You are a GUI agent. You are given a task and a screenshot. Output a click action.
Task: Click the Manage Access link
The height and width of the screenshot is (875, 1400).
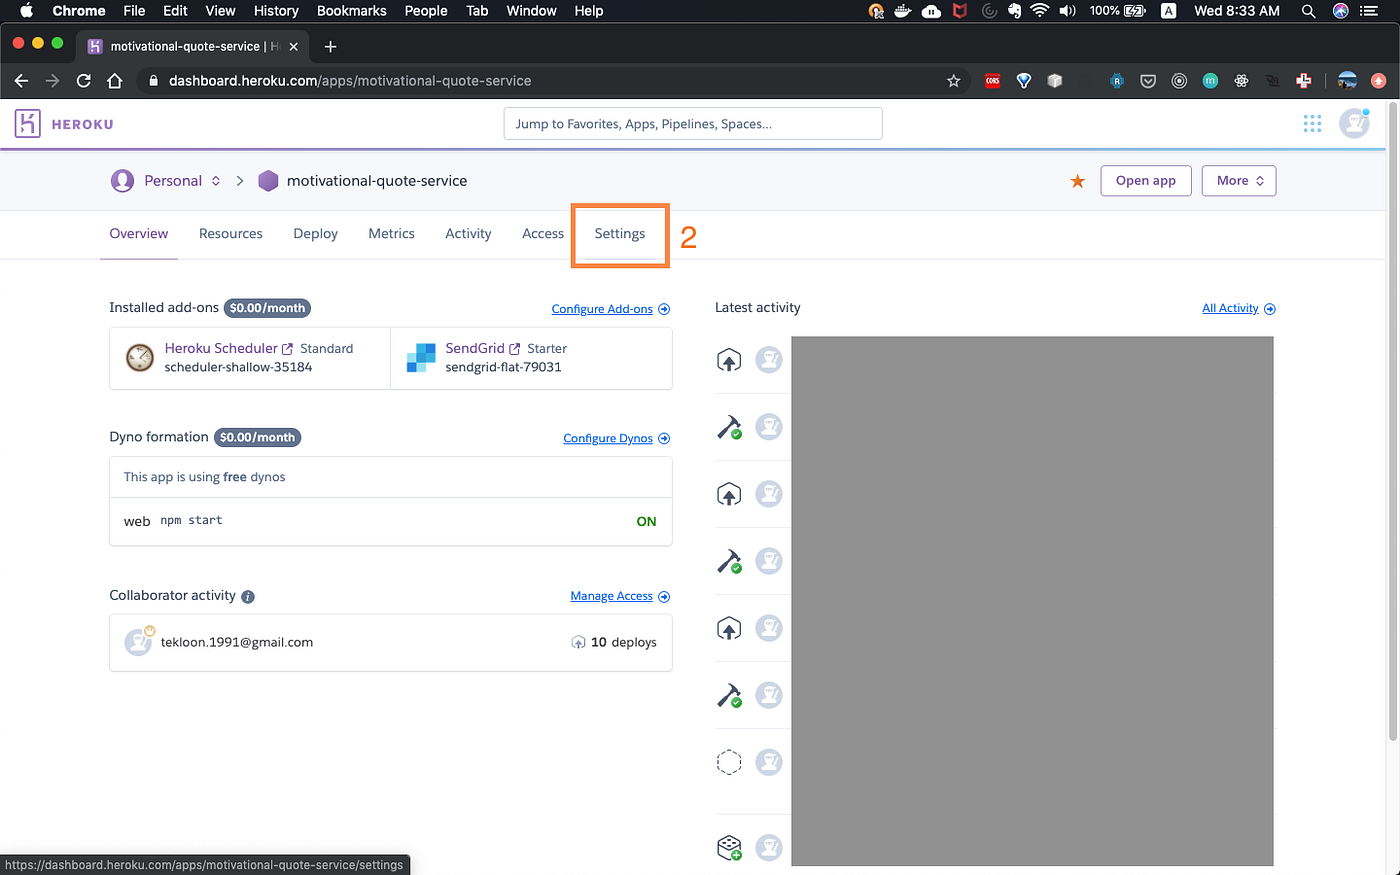tap(620, 596)
